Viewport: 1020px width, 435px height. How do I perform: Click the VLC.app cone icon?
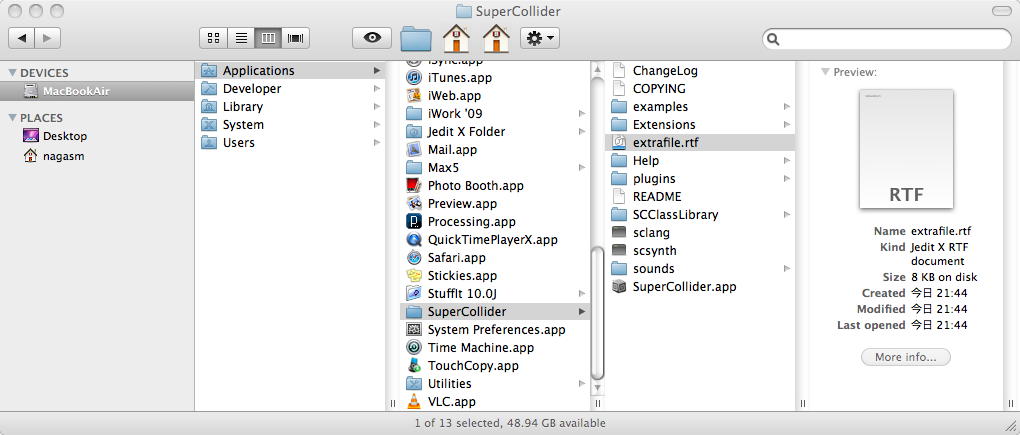point(414,402)
